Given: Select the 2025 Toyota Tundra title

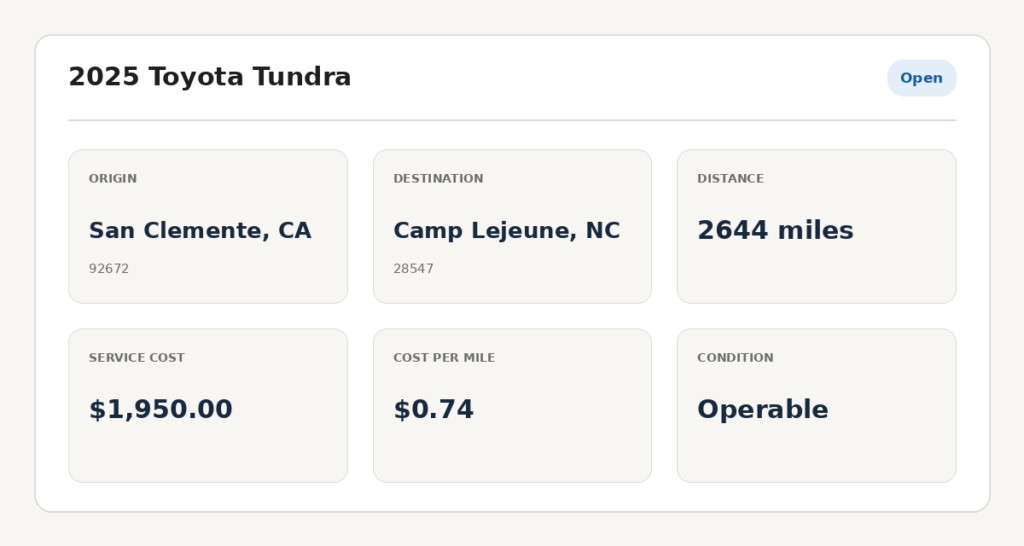Looking at the screenshot, I should [210, 77].
